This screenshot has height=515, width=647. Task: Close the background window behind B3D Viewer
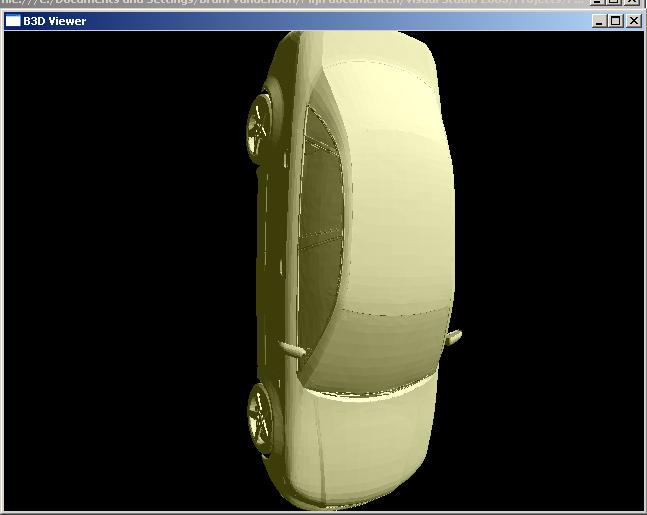pyautogui.click(x=633, y=2)
